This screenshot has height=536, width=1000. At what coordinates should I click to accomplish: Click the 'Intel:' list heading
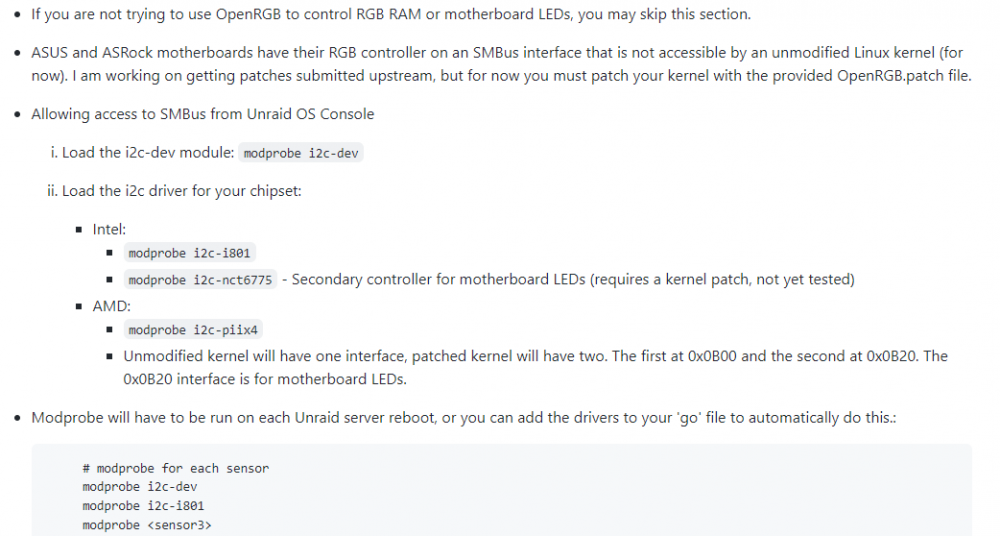coord(109,229)
